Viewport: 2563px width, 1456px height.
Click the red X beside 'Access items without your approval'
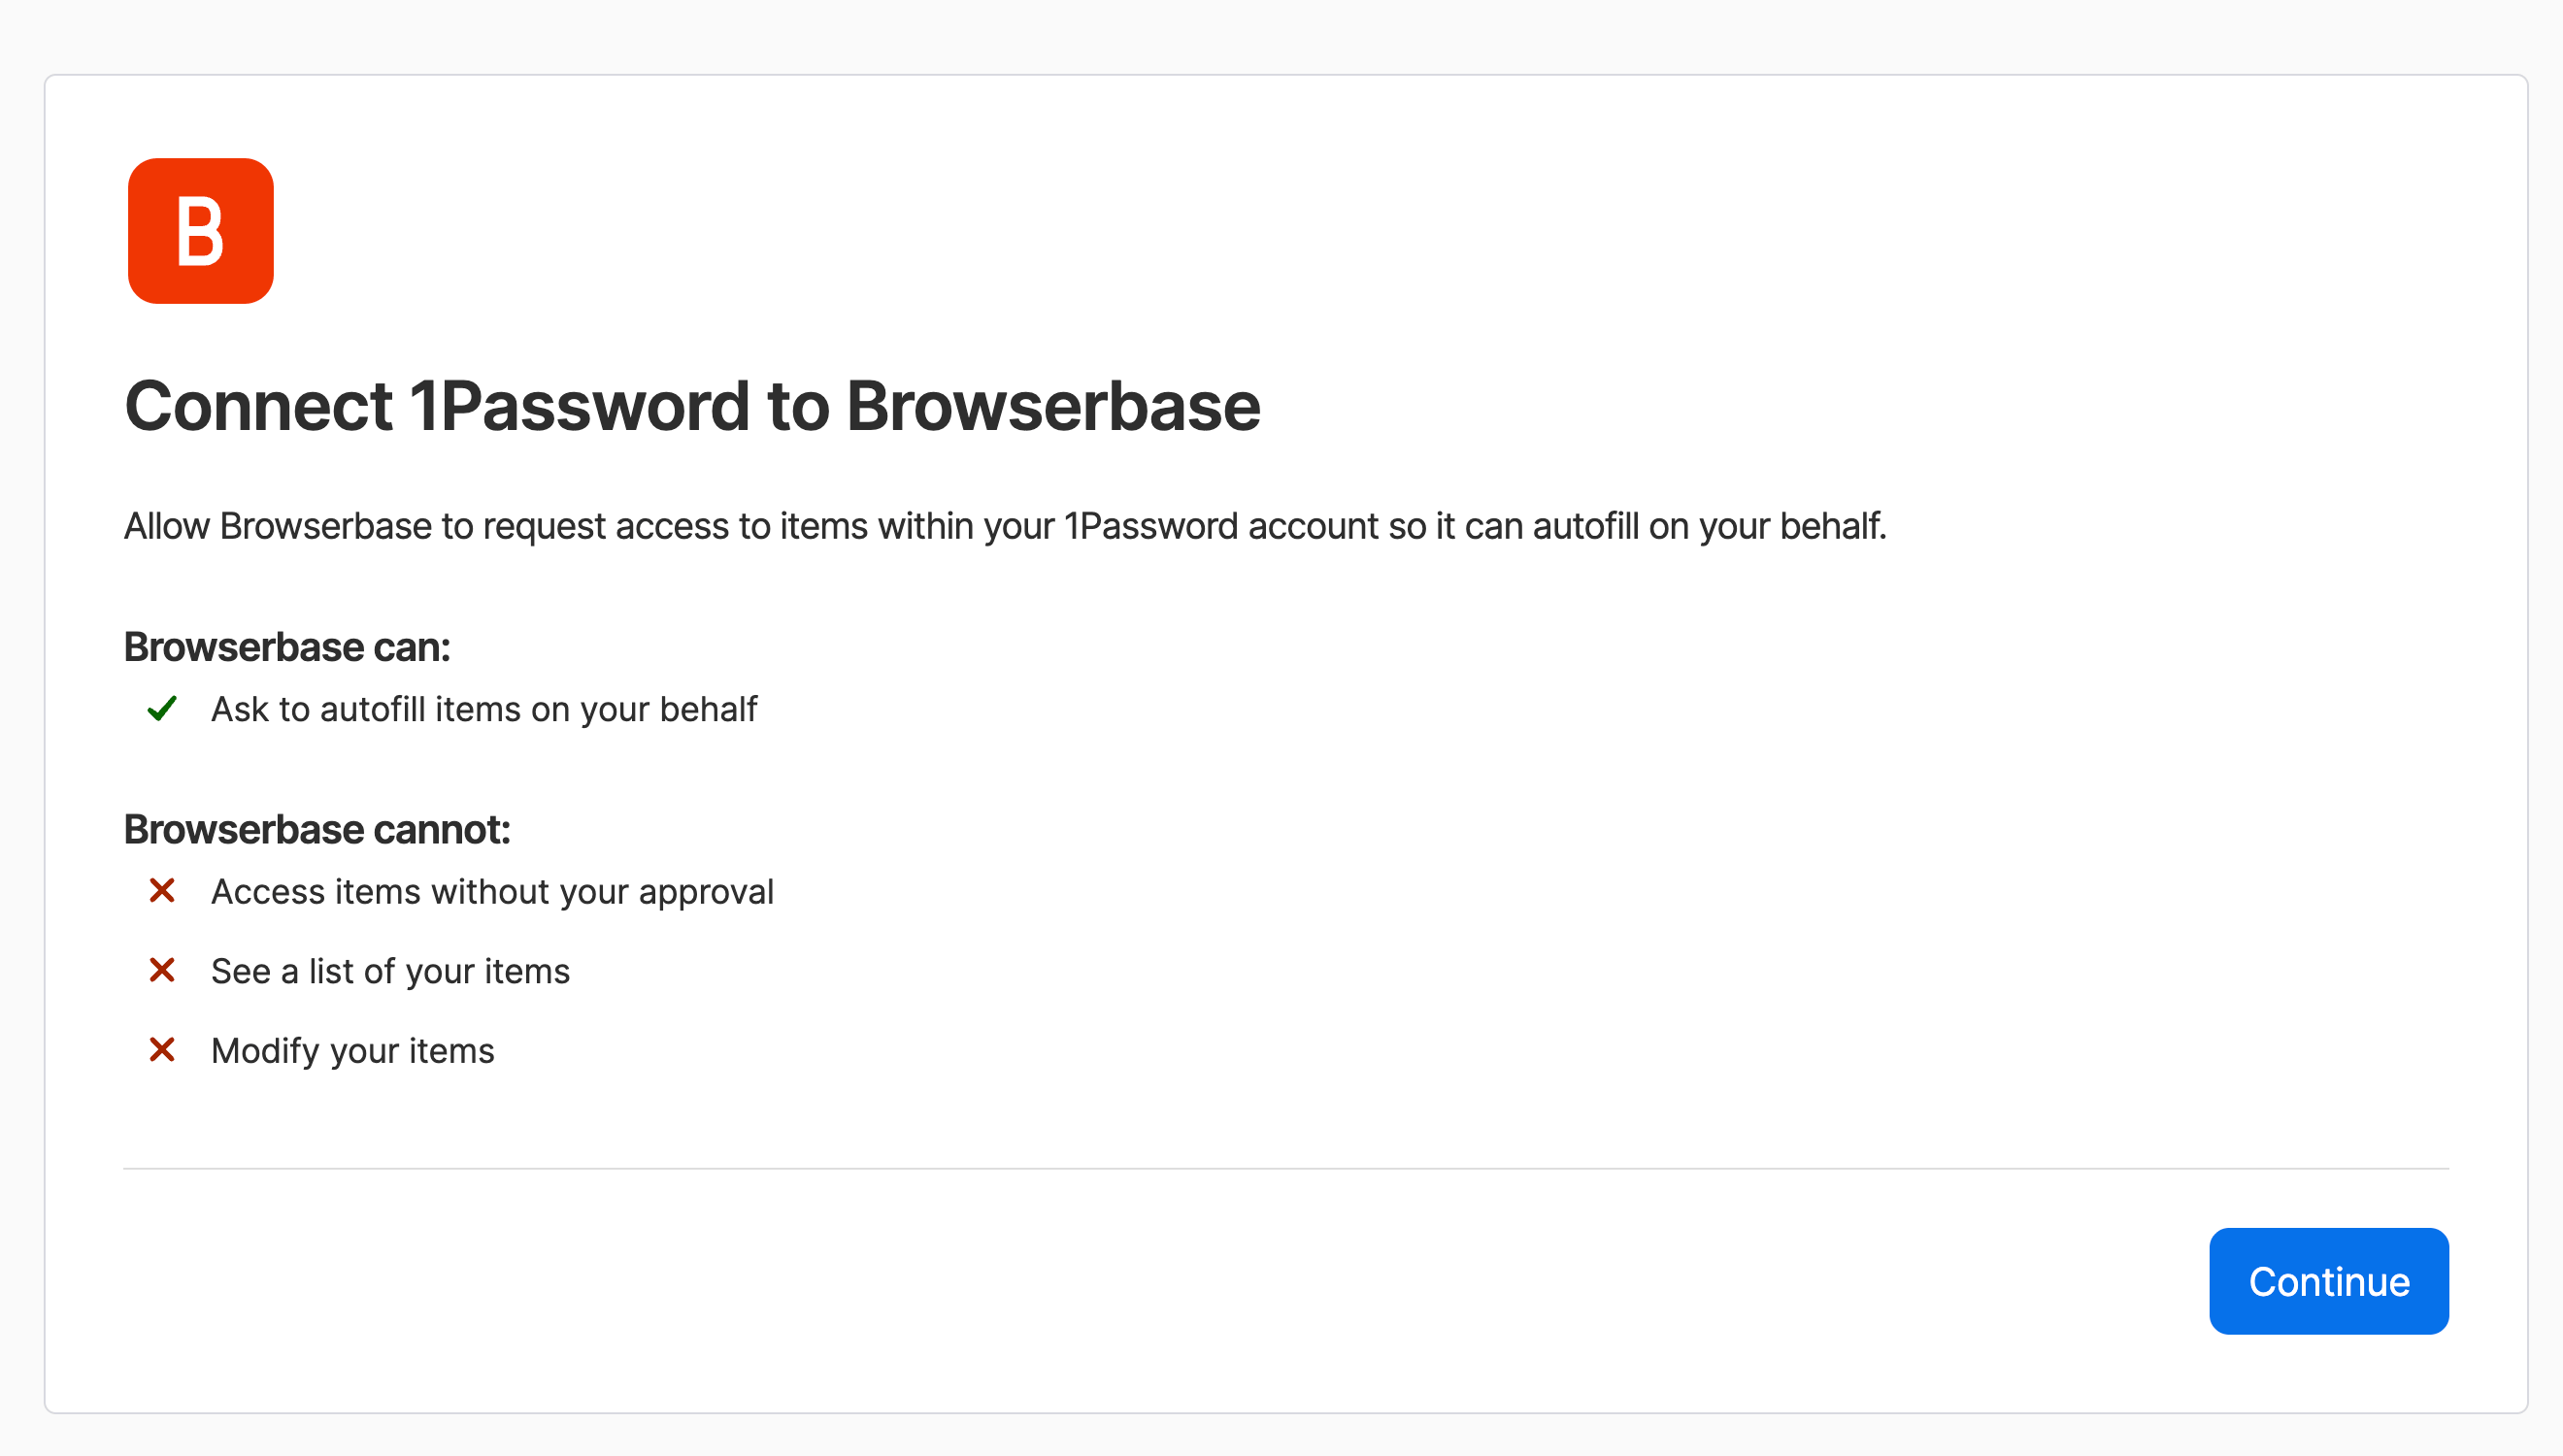point(162,891)
